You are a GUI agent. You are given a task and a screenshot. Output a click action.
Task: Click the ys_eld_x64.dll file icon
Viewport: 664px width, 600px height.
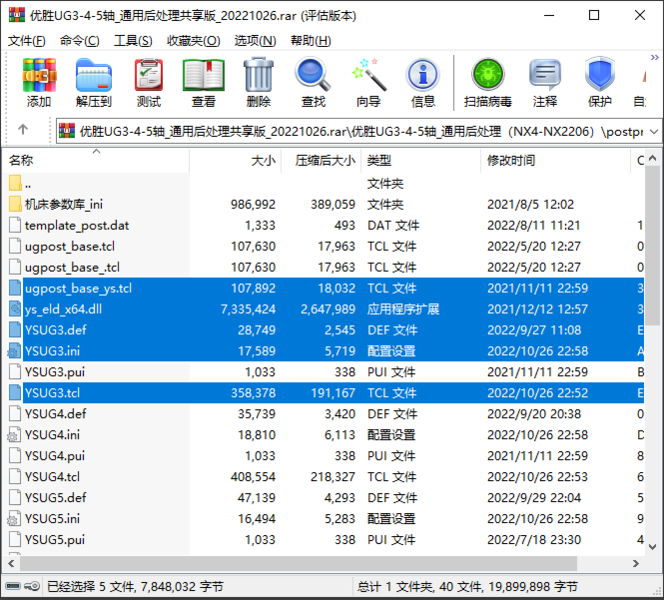[15, 309]
